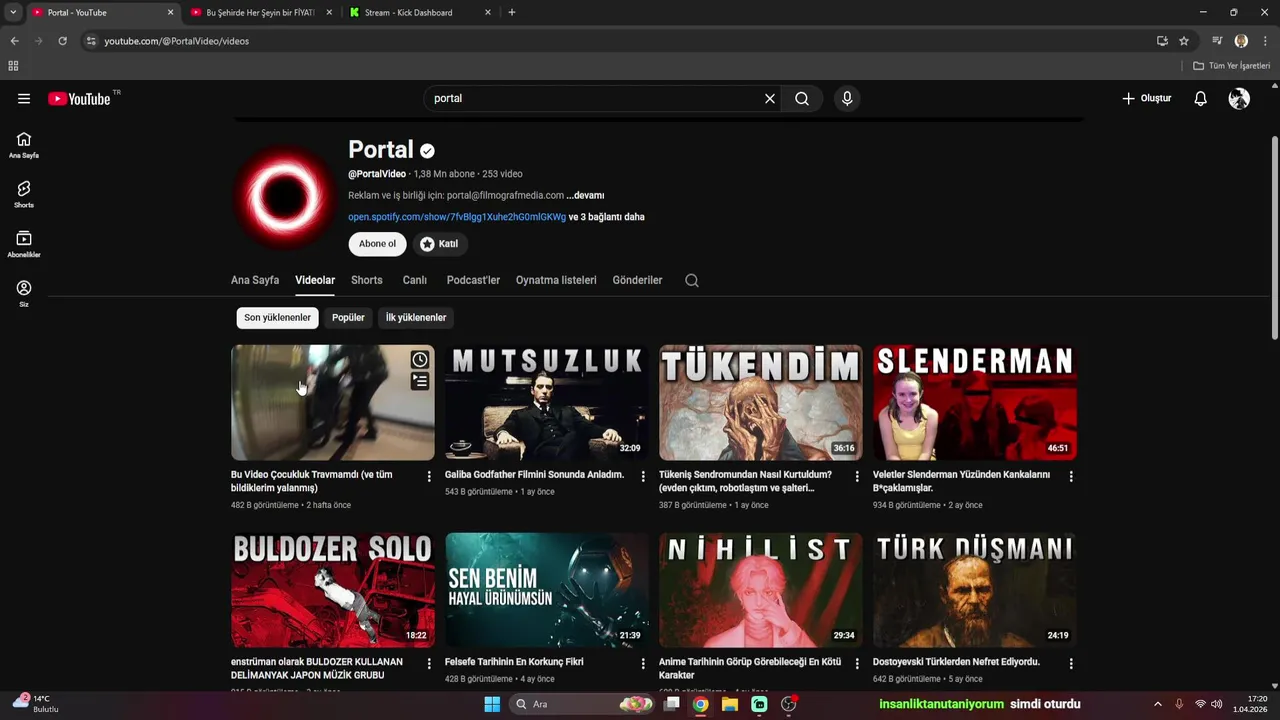Bookmark this page with star icon

pyautogui.click(x=1184, y=41)
